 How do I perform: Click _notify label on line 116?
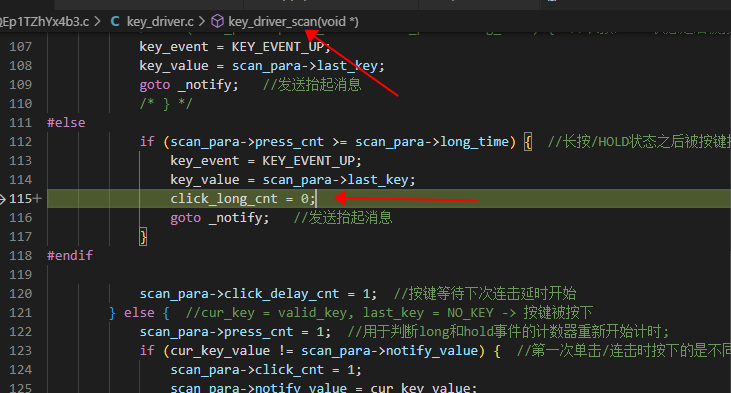click(x=236, y=218)
